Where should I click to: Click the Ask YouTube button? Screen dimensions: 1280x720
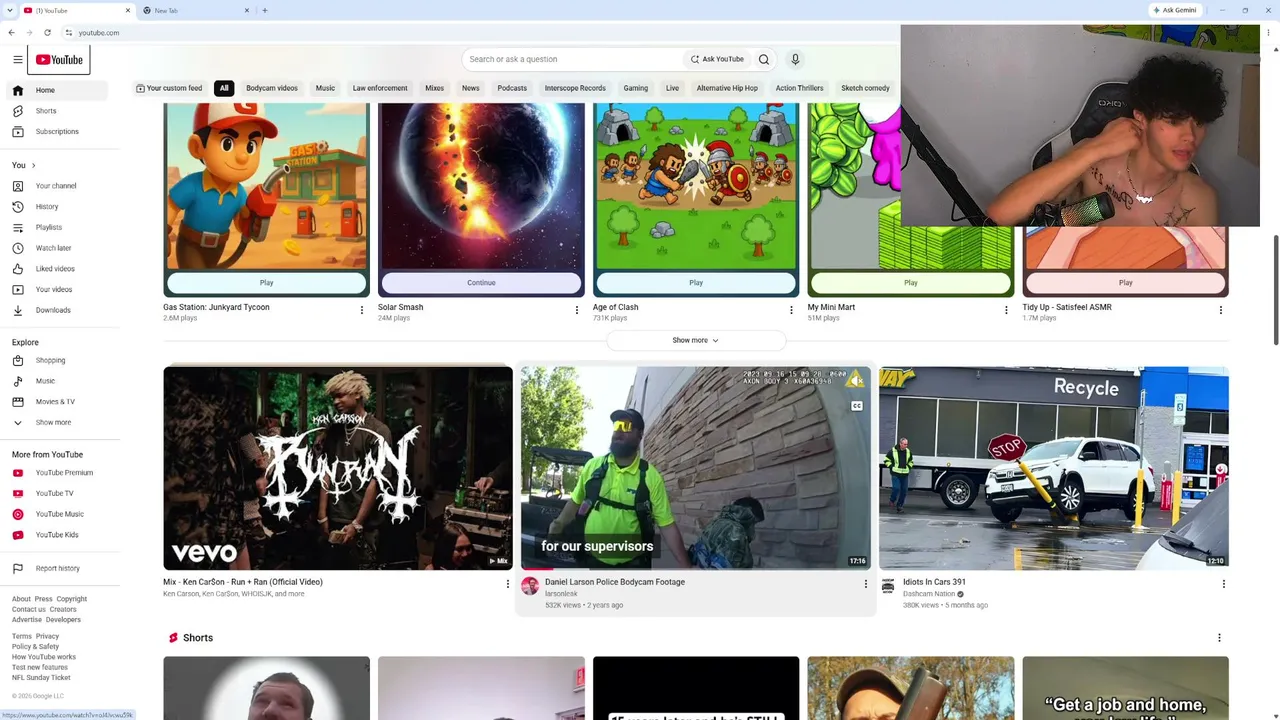point(717,59)
